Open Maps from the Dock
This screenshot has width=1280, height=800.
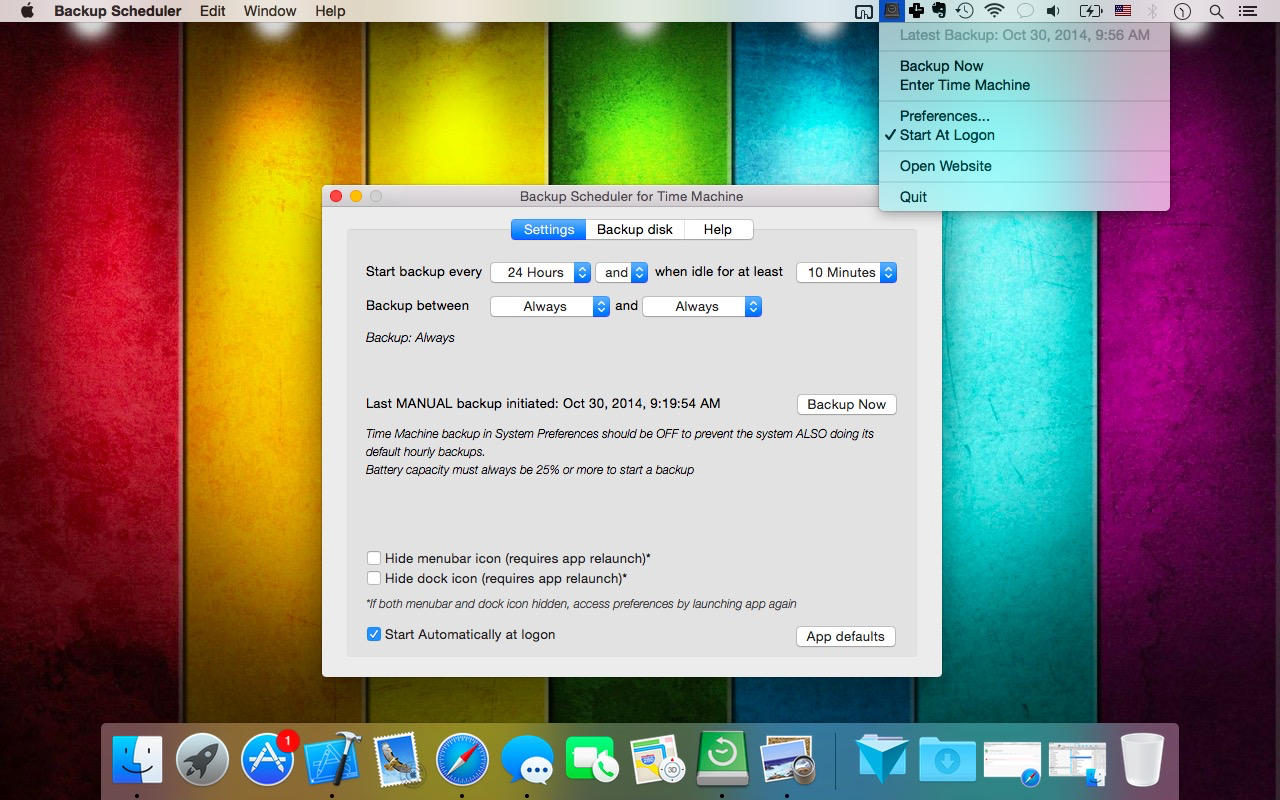(x=657, y=759)
